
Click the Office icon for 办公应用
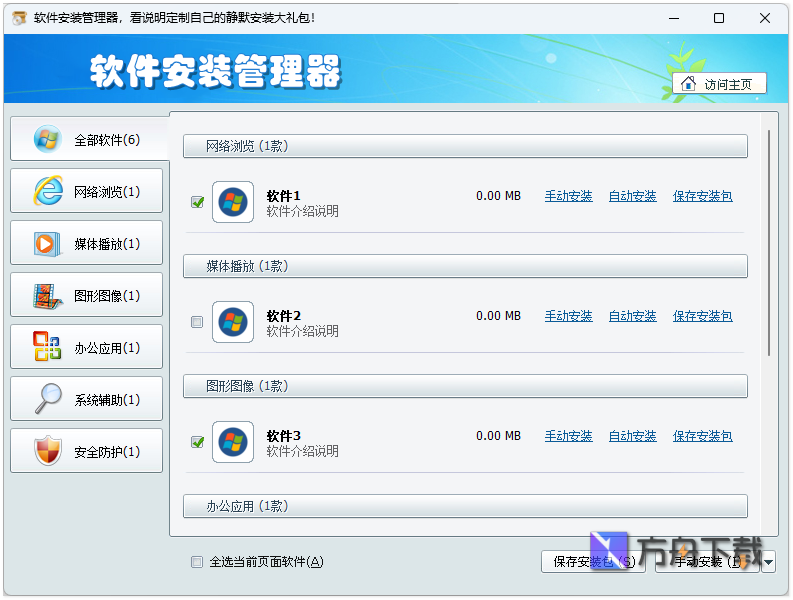point(47,347)
